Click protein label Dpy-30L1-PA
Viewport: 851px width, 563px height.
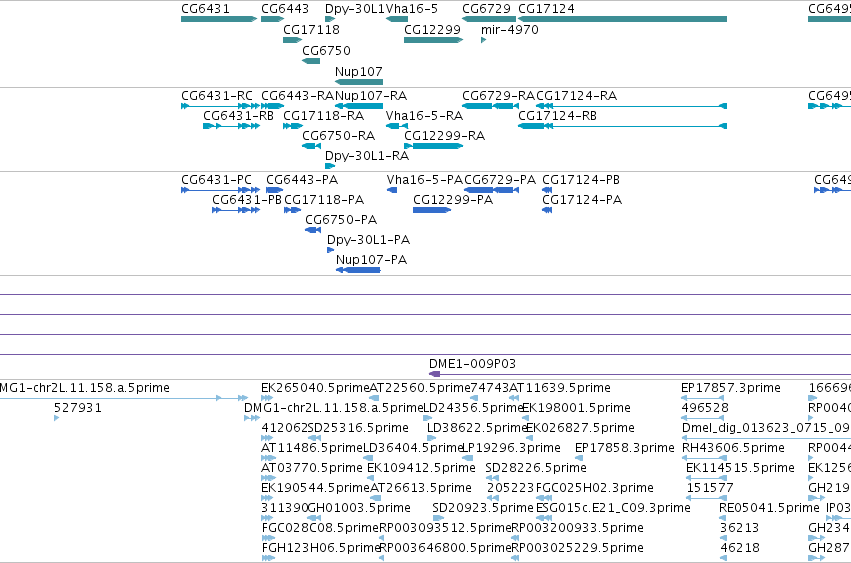[369, 240]
